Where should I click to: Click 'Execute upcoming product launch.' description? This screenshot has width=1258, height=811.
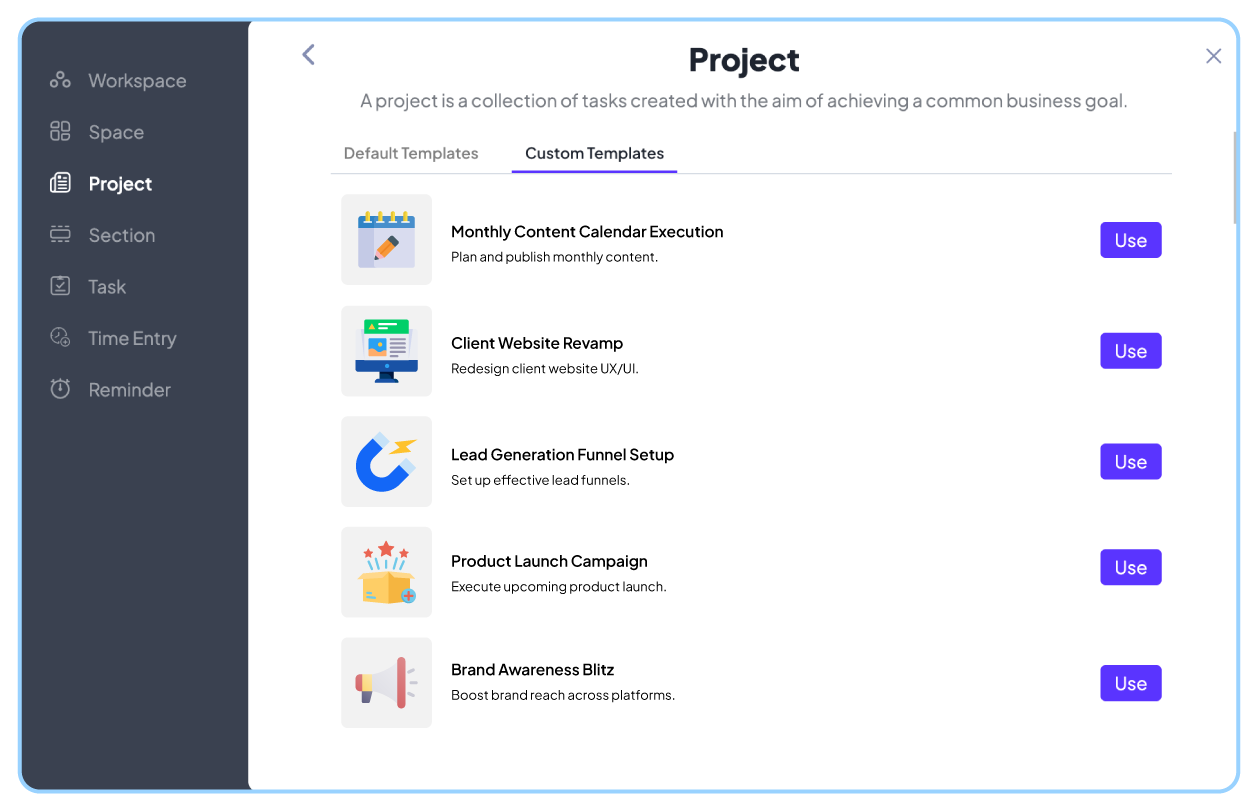pyautogui.click(x=558, y=586)
